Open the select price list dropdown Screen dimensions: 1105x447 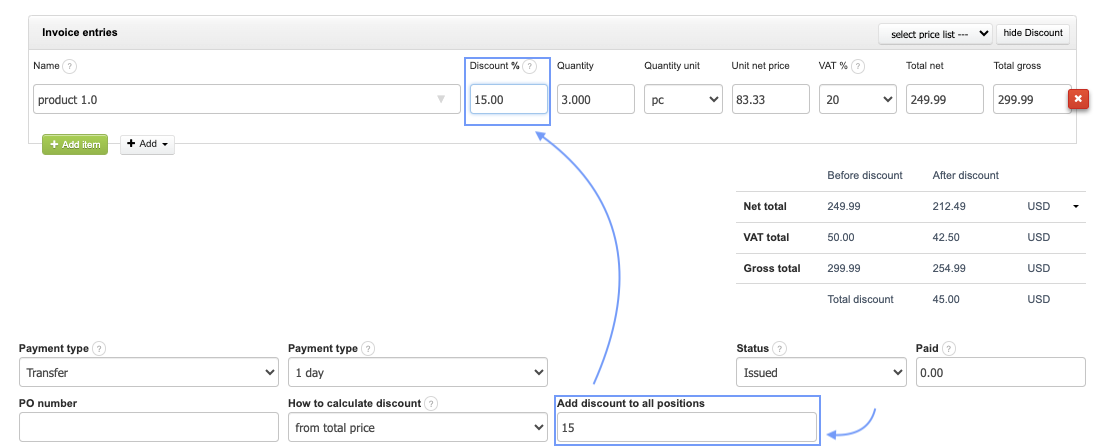tap(934, 34)
